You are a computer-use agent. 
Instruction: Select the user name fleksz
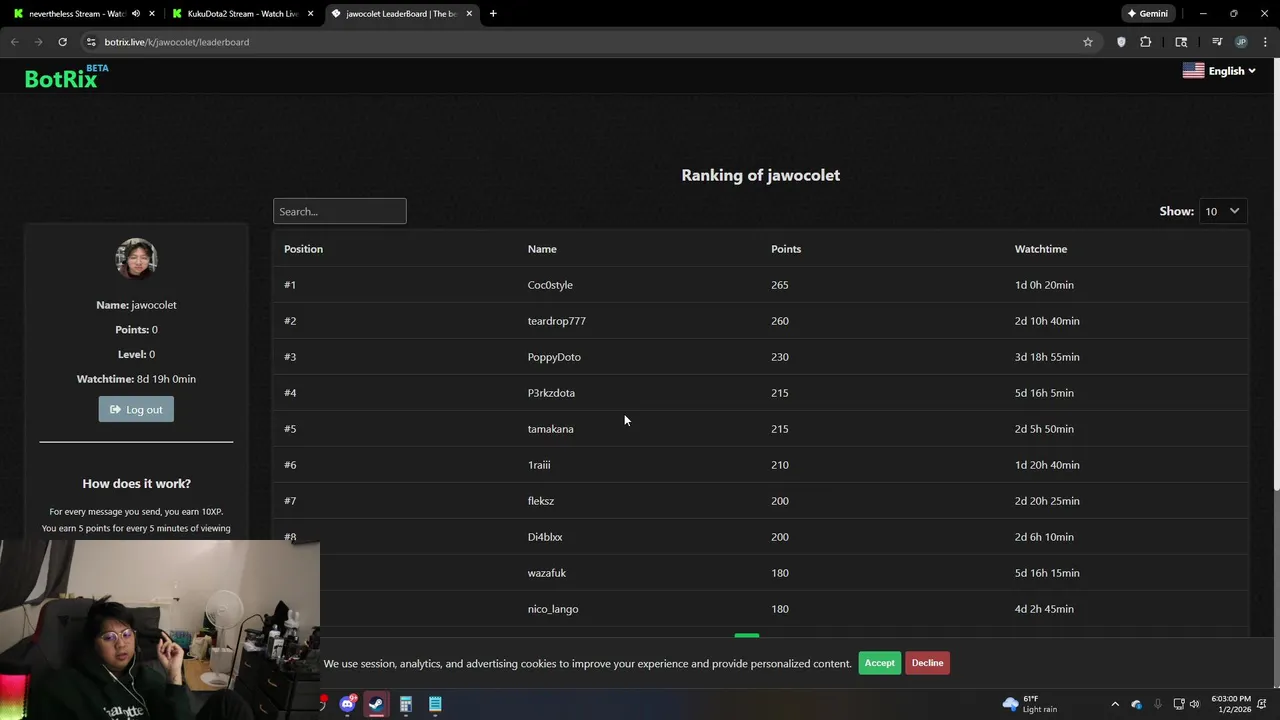[x=541, y=501]
